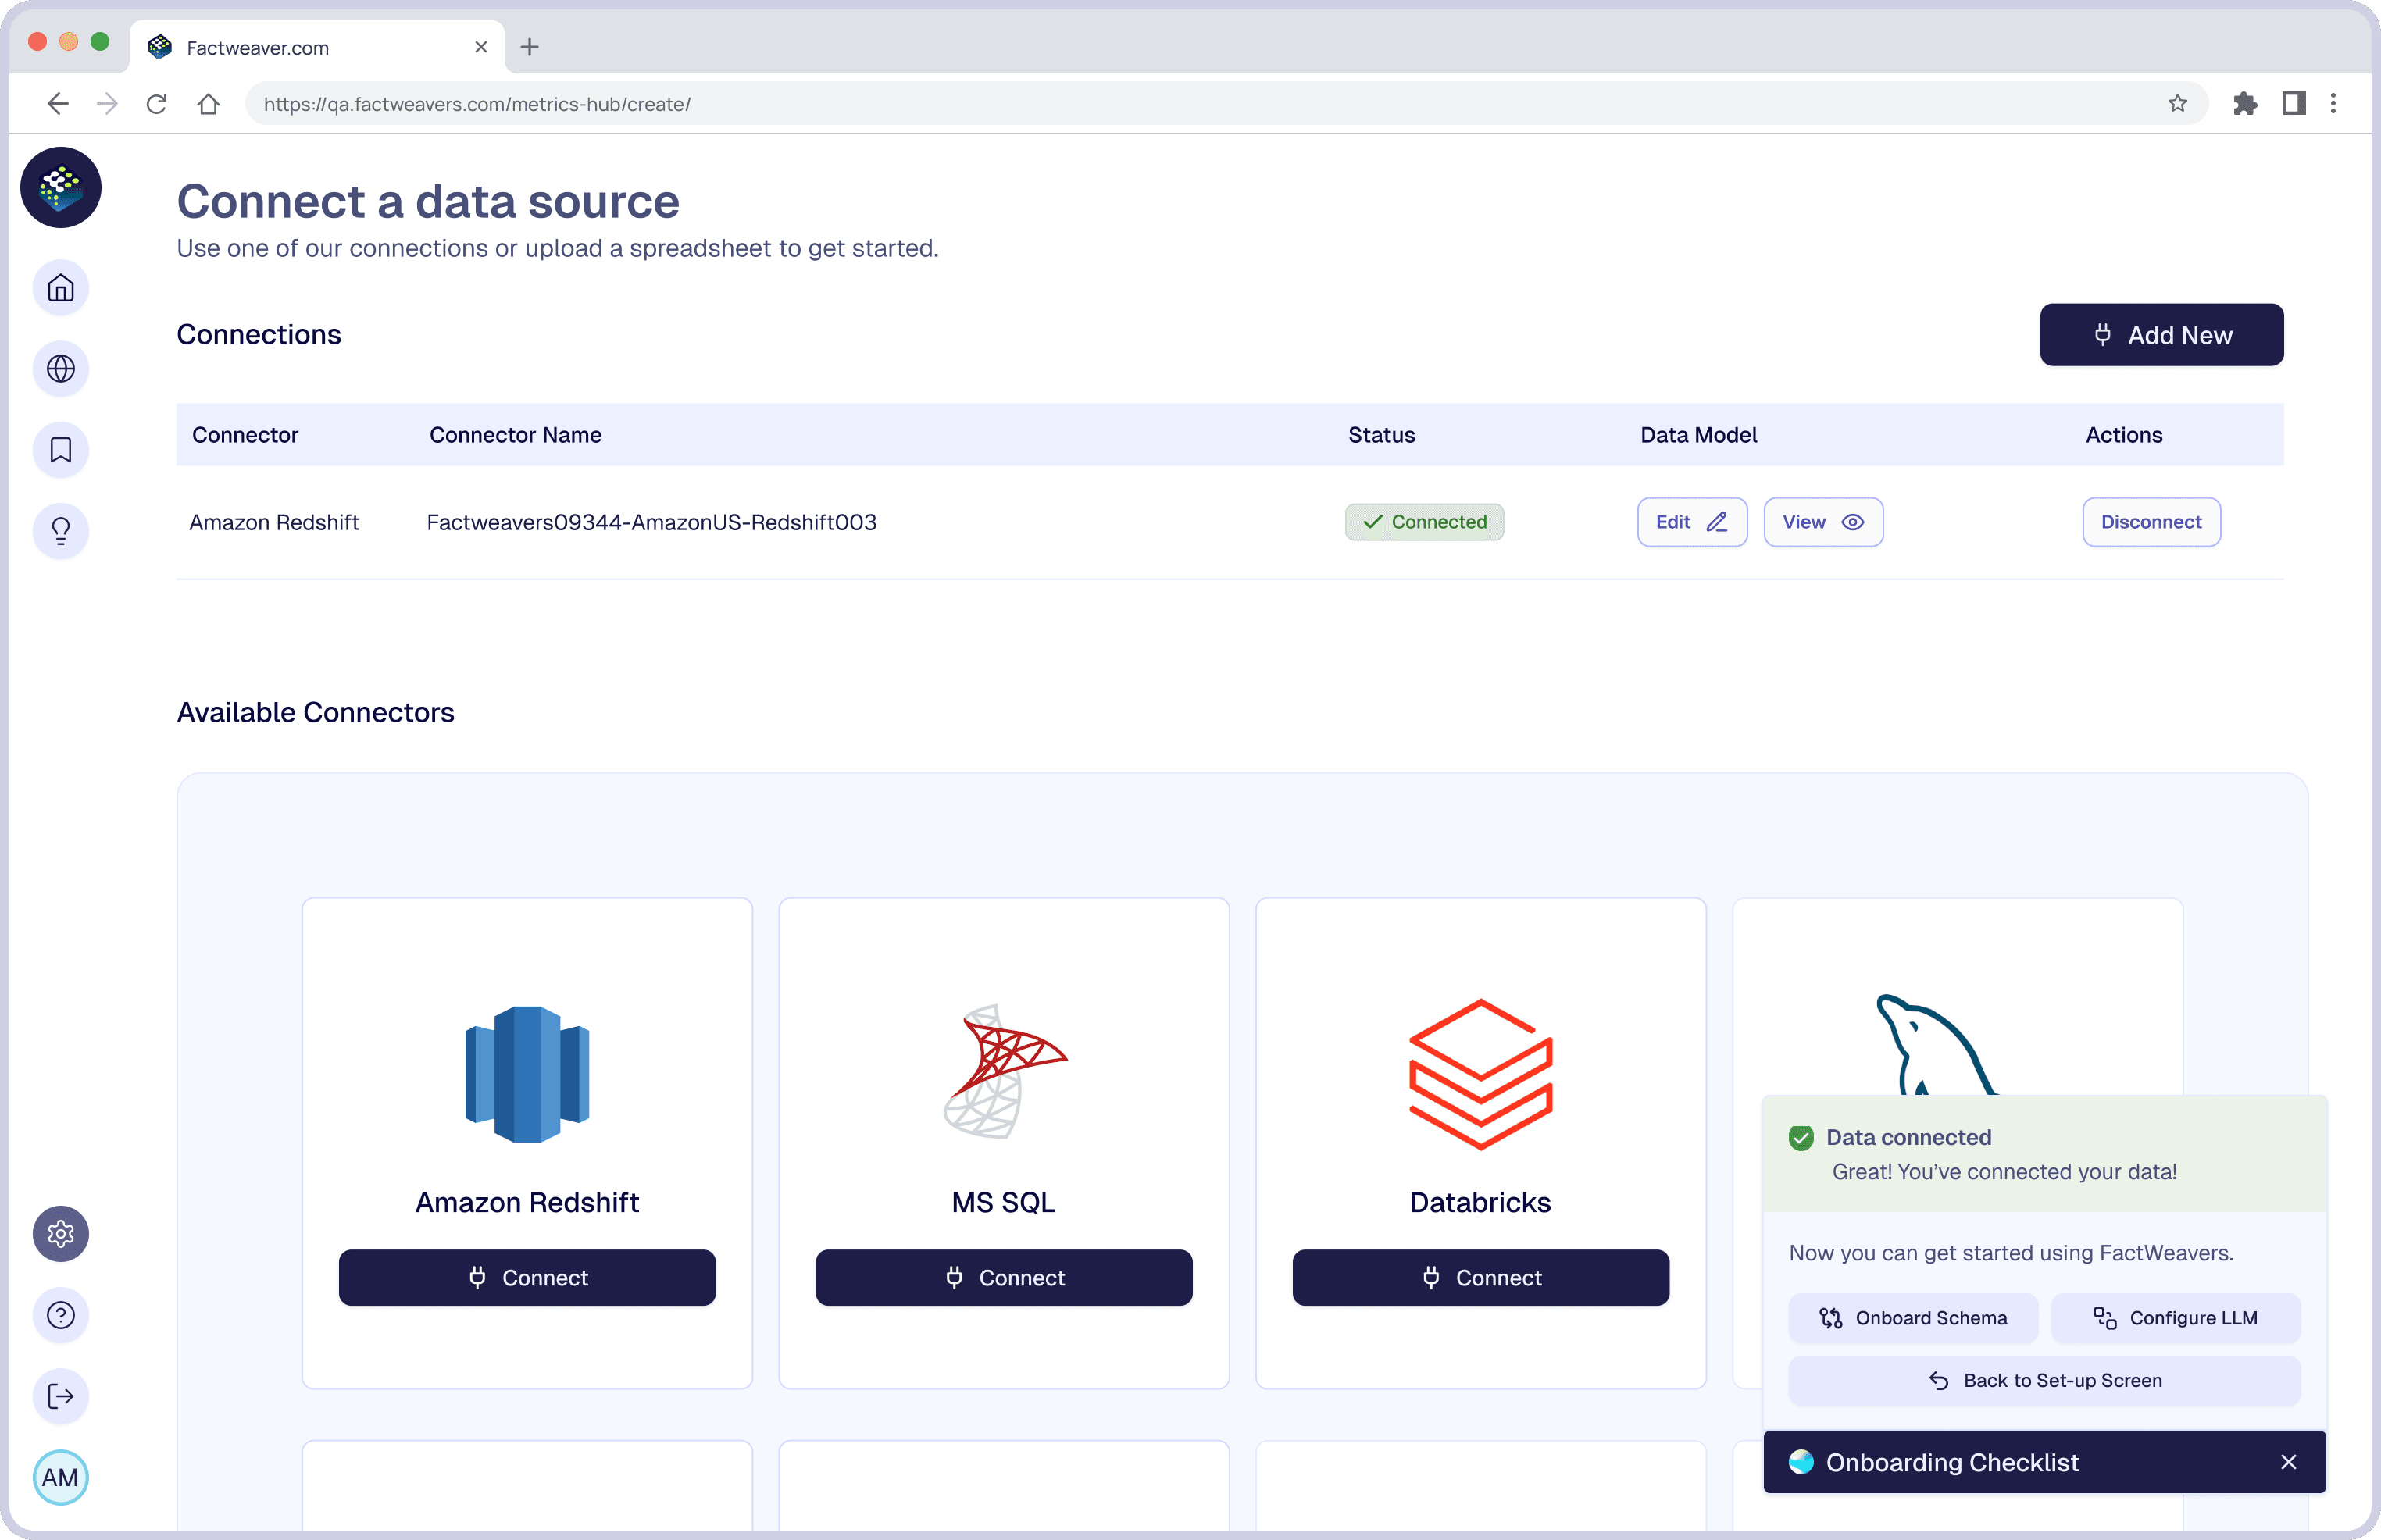
Task: Click the Available Connectors heading
Action: point(315,712)
